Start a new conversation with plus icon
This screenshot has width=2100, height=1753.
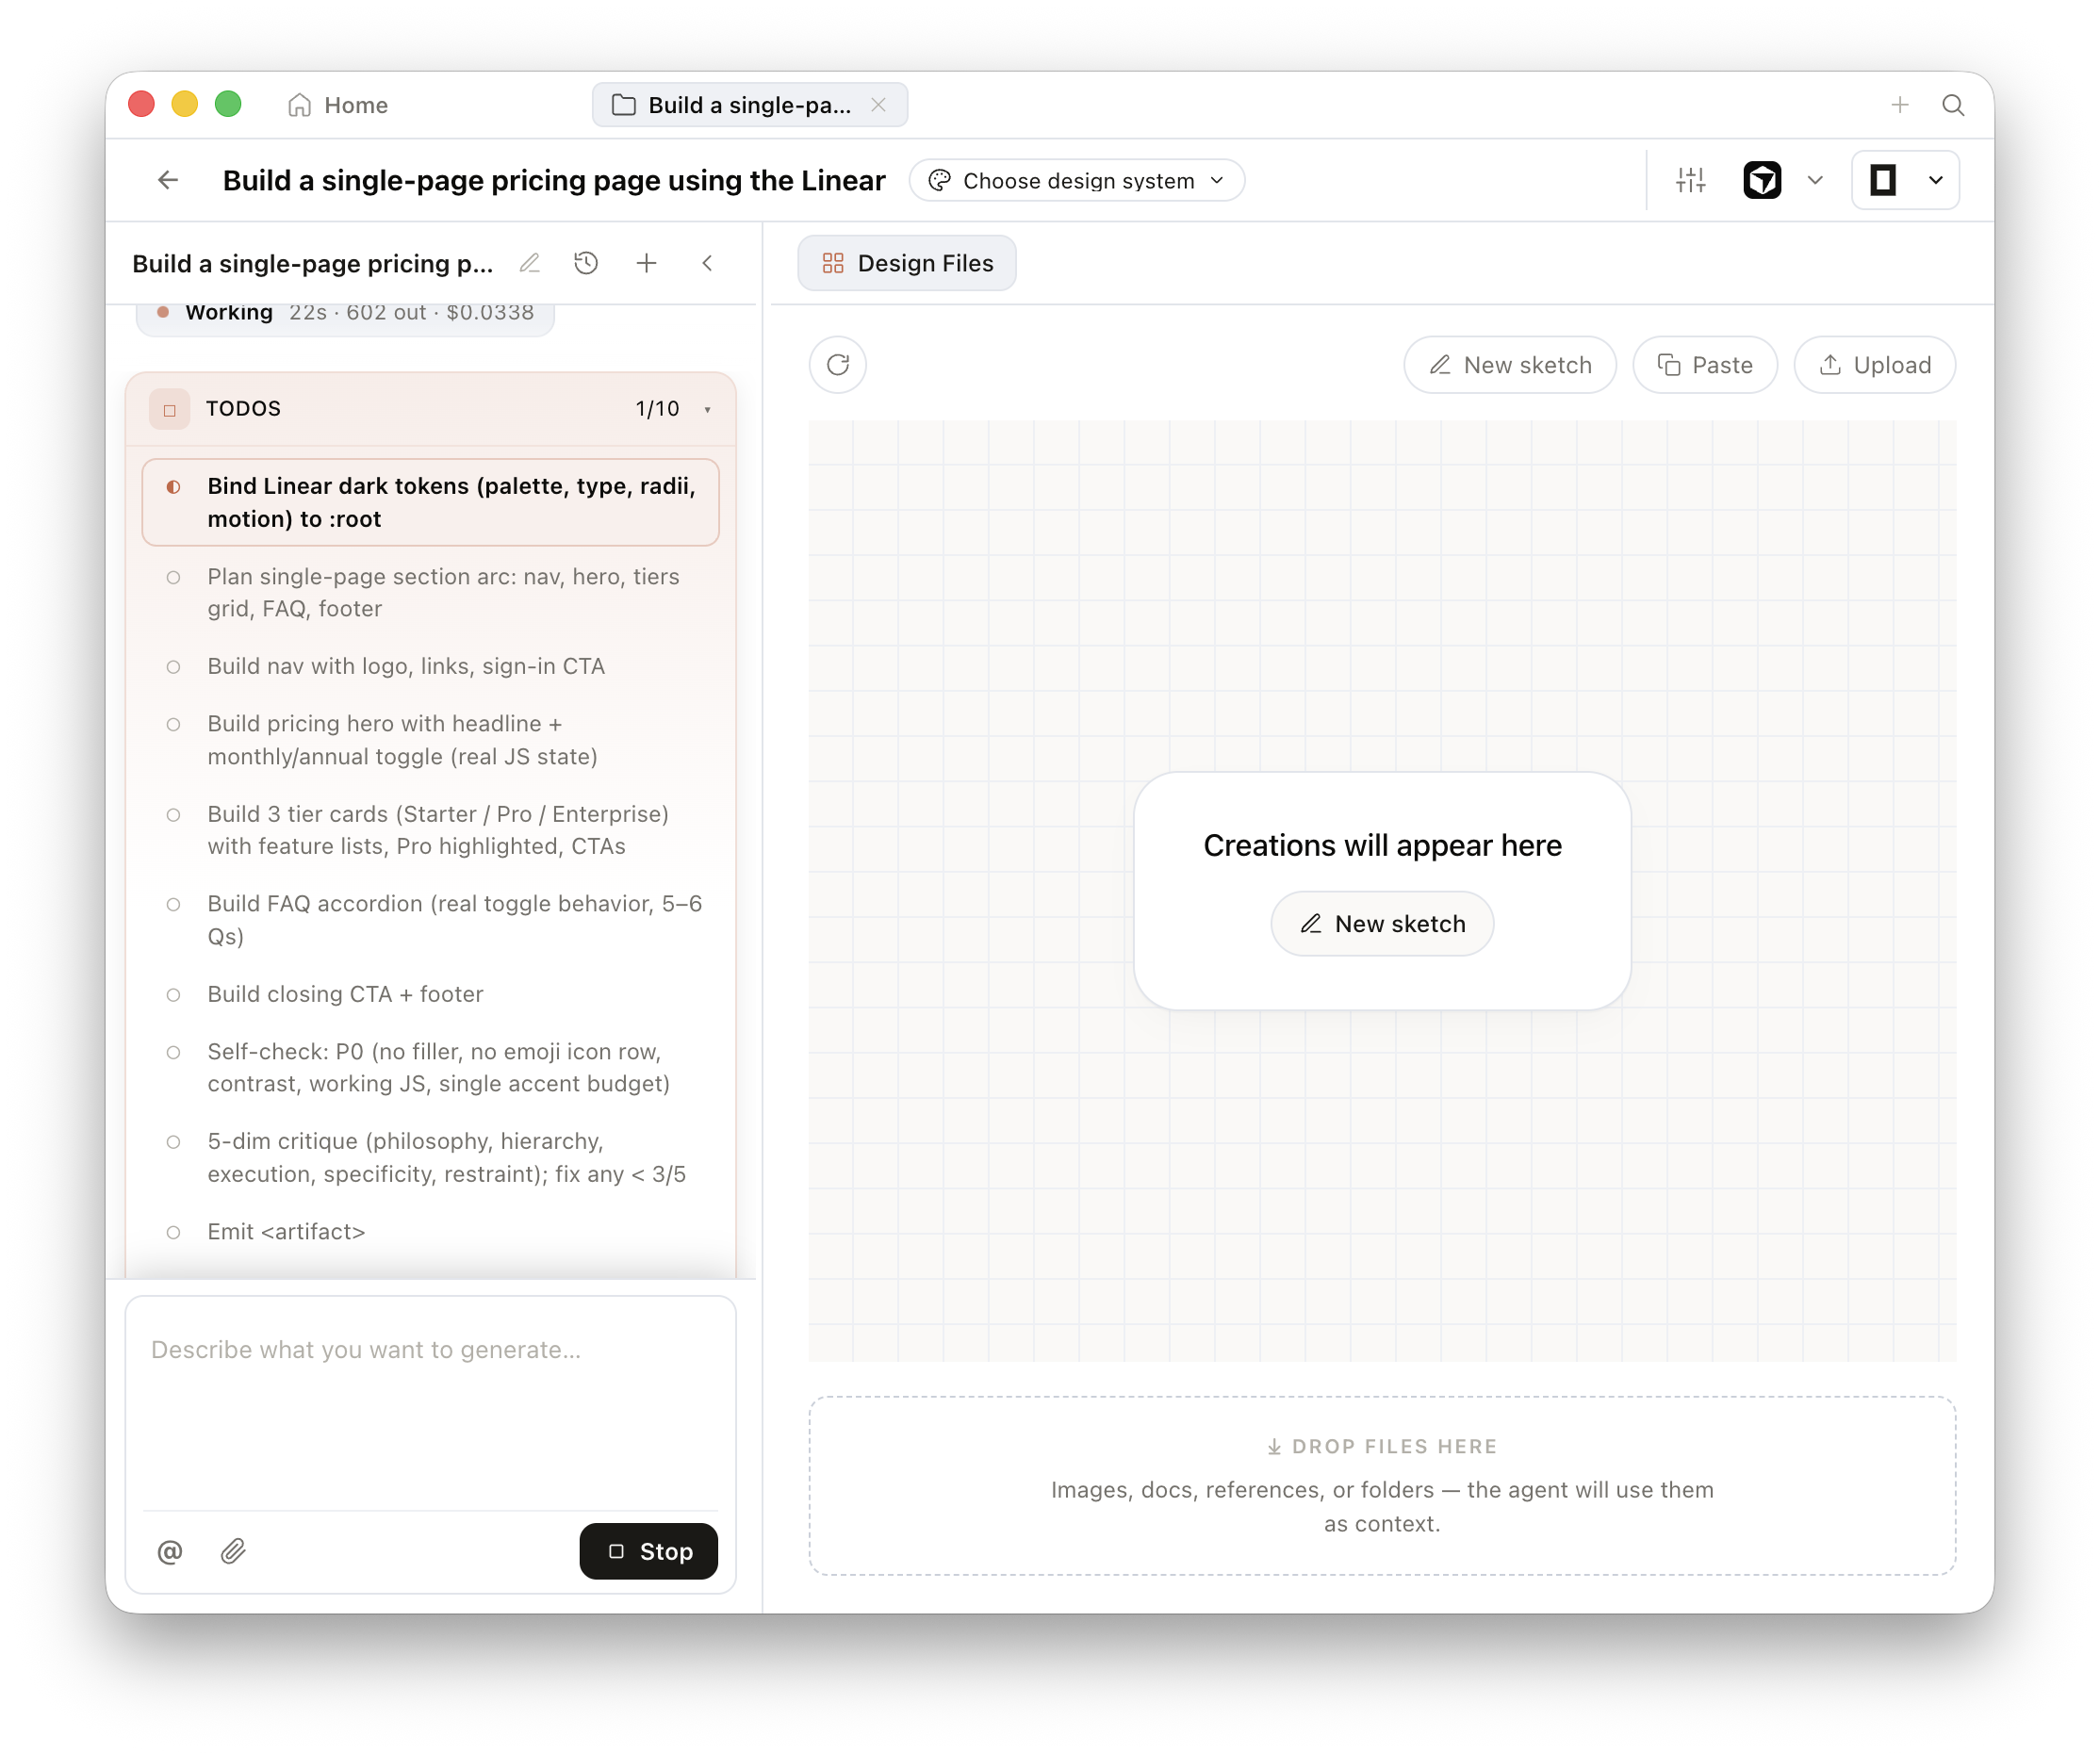(646, 263)
